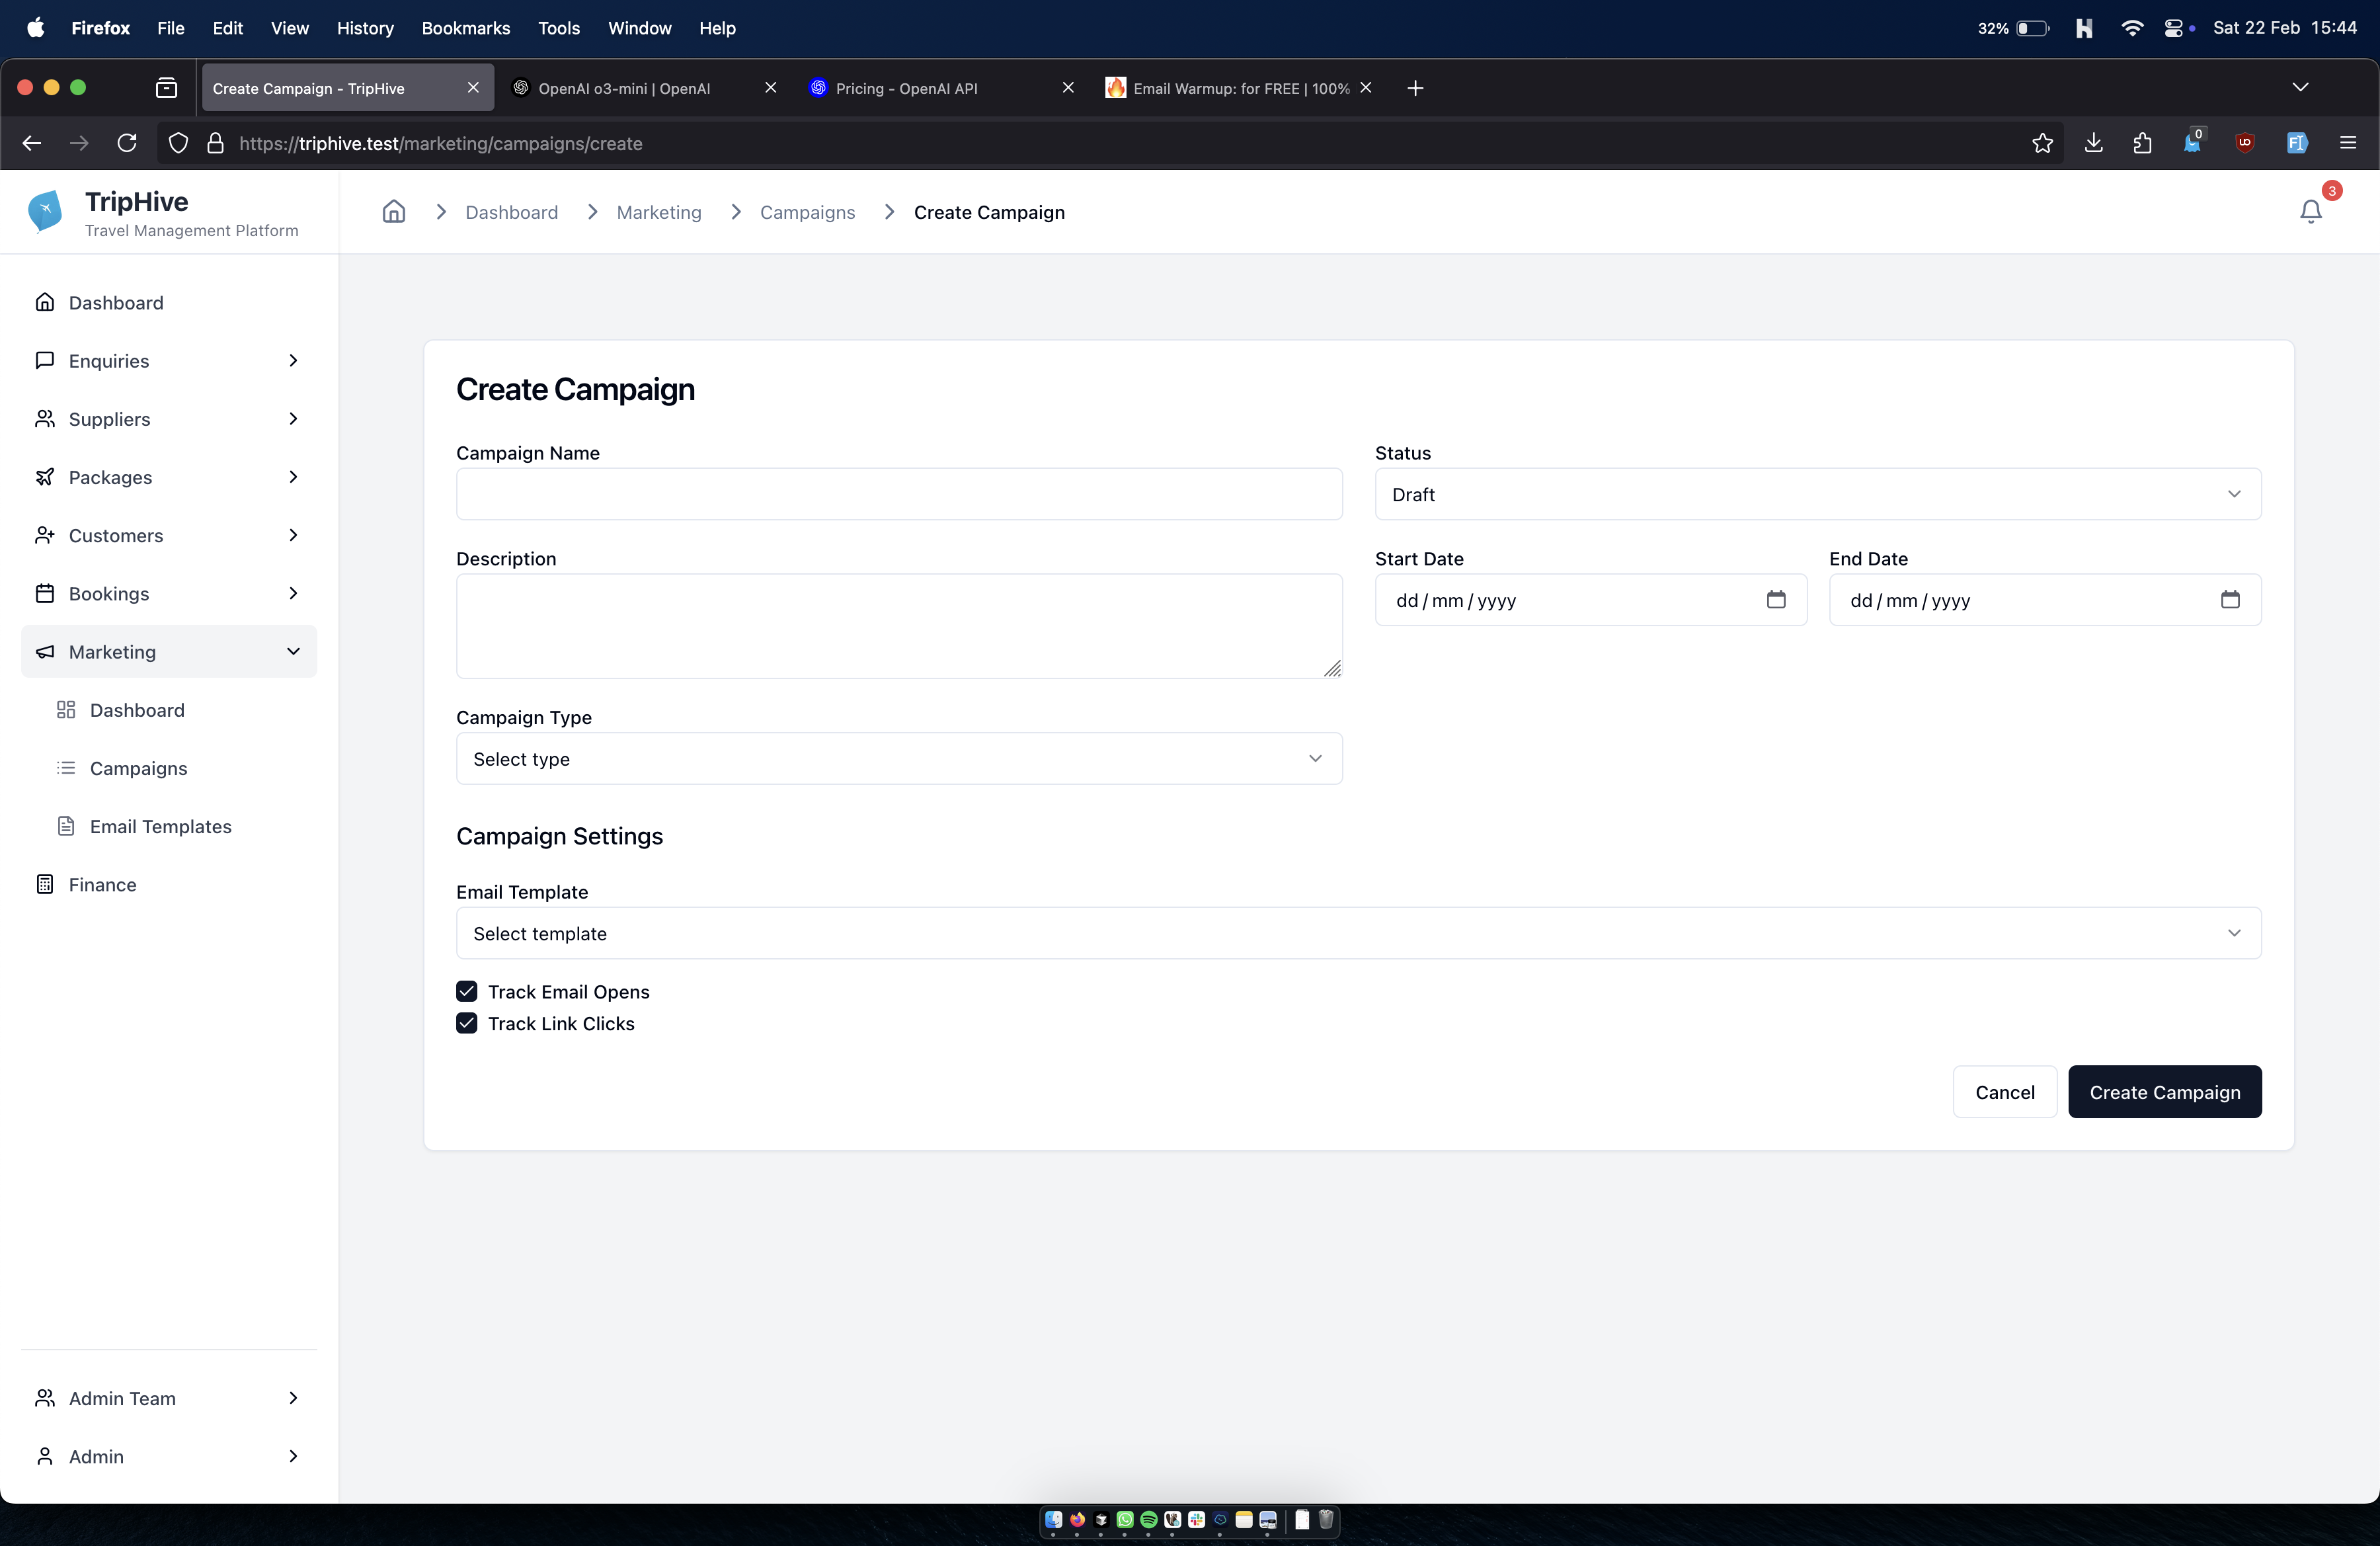Image resolution: width=2380 pixels, height=1546 pixels.
Task: Click the browser back arrow
Action: (32, 143)
